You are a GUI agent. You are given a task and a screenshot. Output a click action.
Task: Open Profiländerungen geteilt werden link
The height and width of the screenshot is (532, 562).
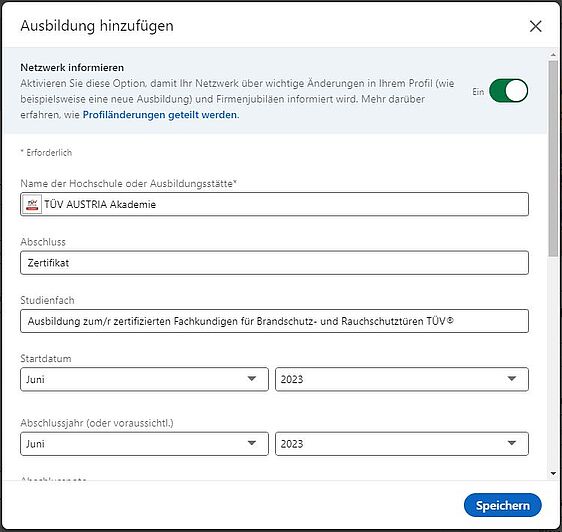(x=160, y=115)
